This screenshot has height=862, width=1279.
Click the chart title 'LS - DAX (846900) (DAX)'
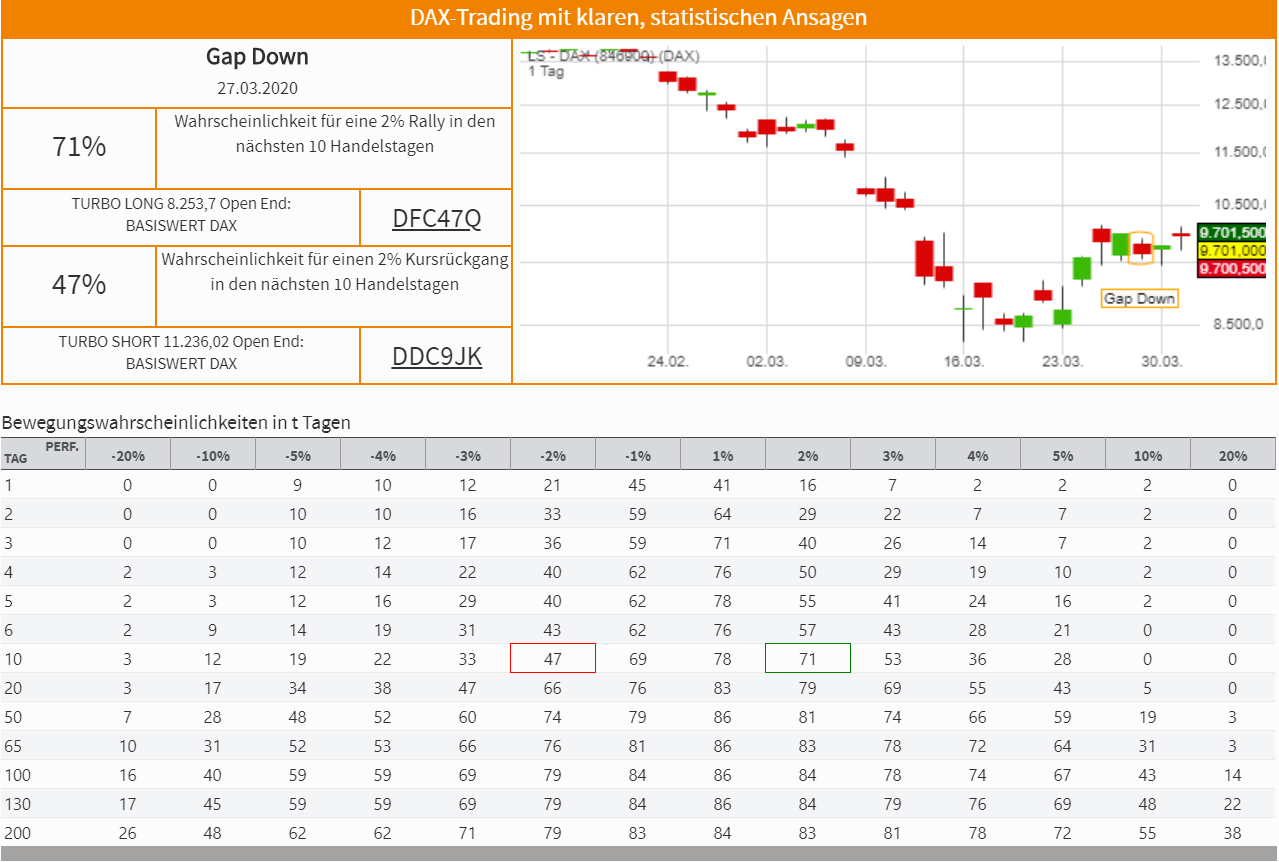[x=613, y=56]
